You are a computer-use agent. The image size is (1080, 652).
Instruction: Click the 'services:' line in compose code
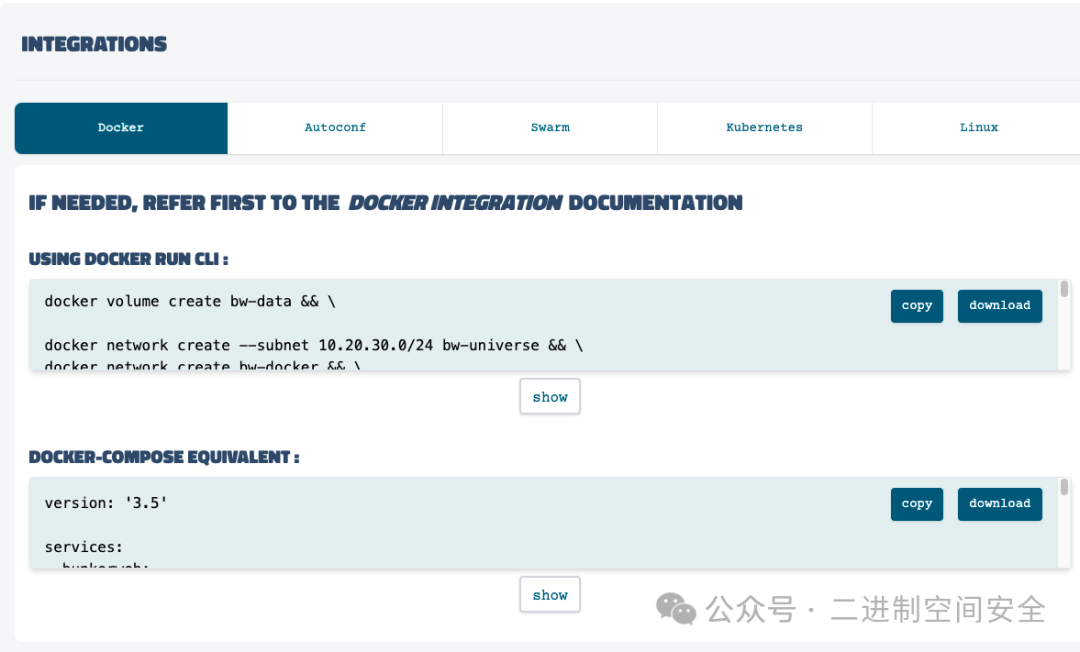click(x=84, y=547)
